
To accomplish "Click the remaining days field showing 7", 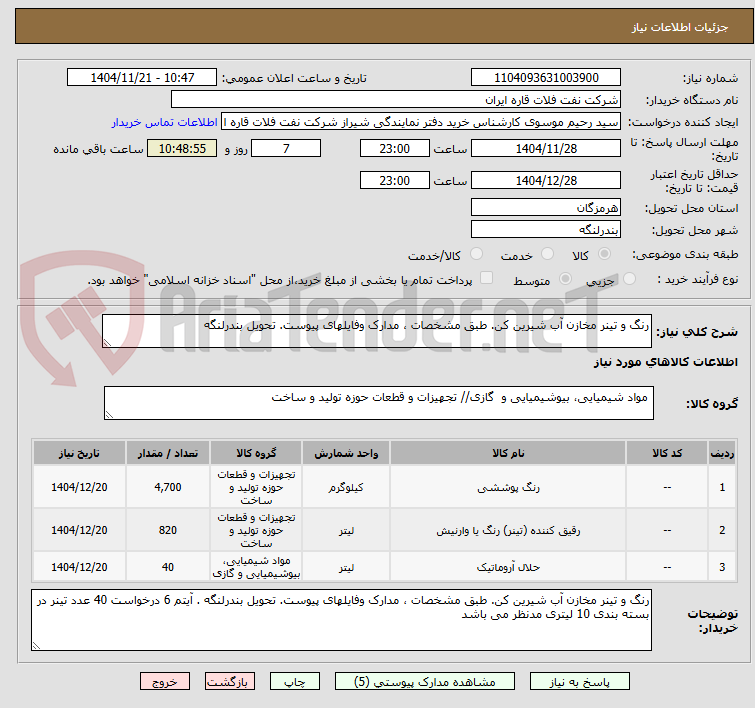I will (286, 148).
